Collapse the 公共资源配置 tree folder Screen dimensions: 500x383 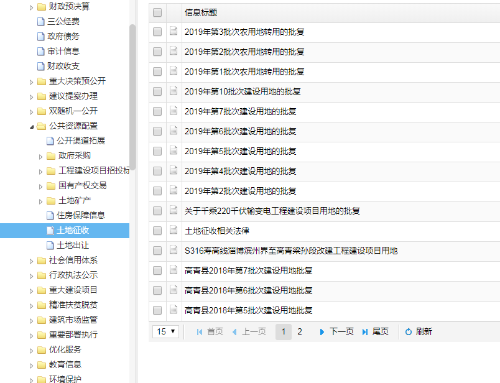pyautogui.click(x=32, y=127)
